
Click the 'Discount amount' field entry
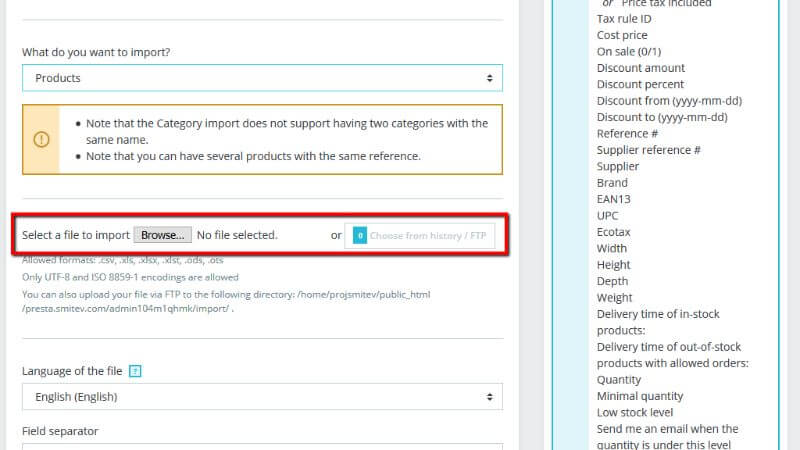point(641,68)
